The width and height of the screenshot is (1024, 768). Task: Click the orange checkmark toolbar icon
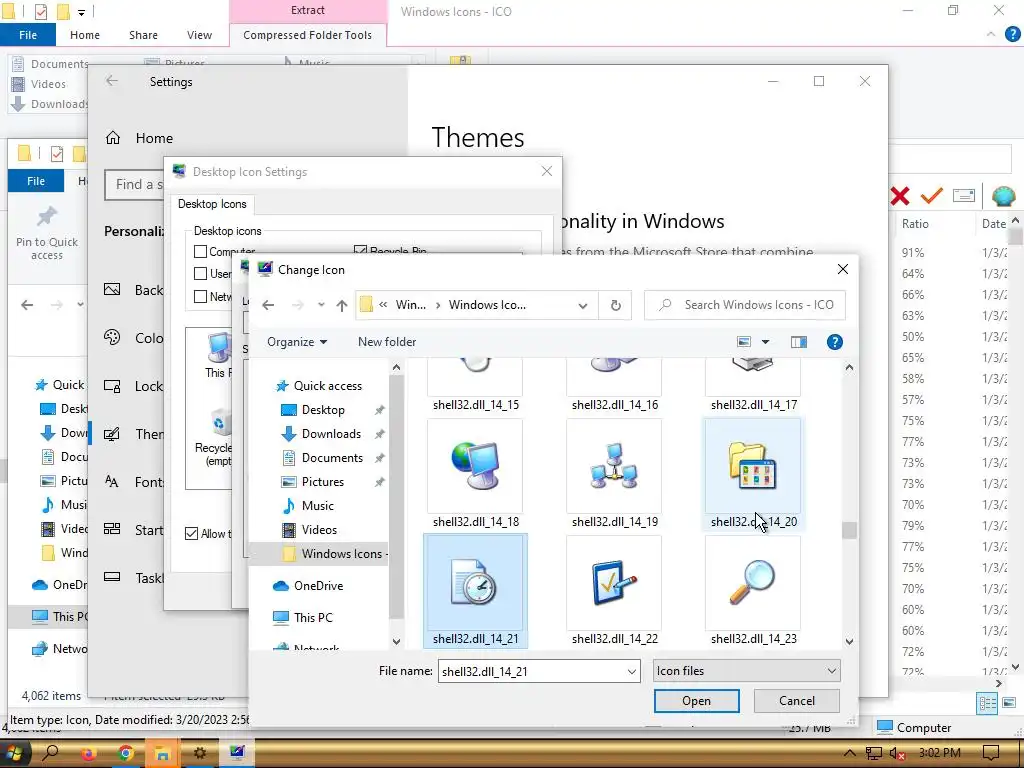pos(931,195)
